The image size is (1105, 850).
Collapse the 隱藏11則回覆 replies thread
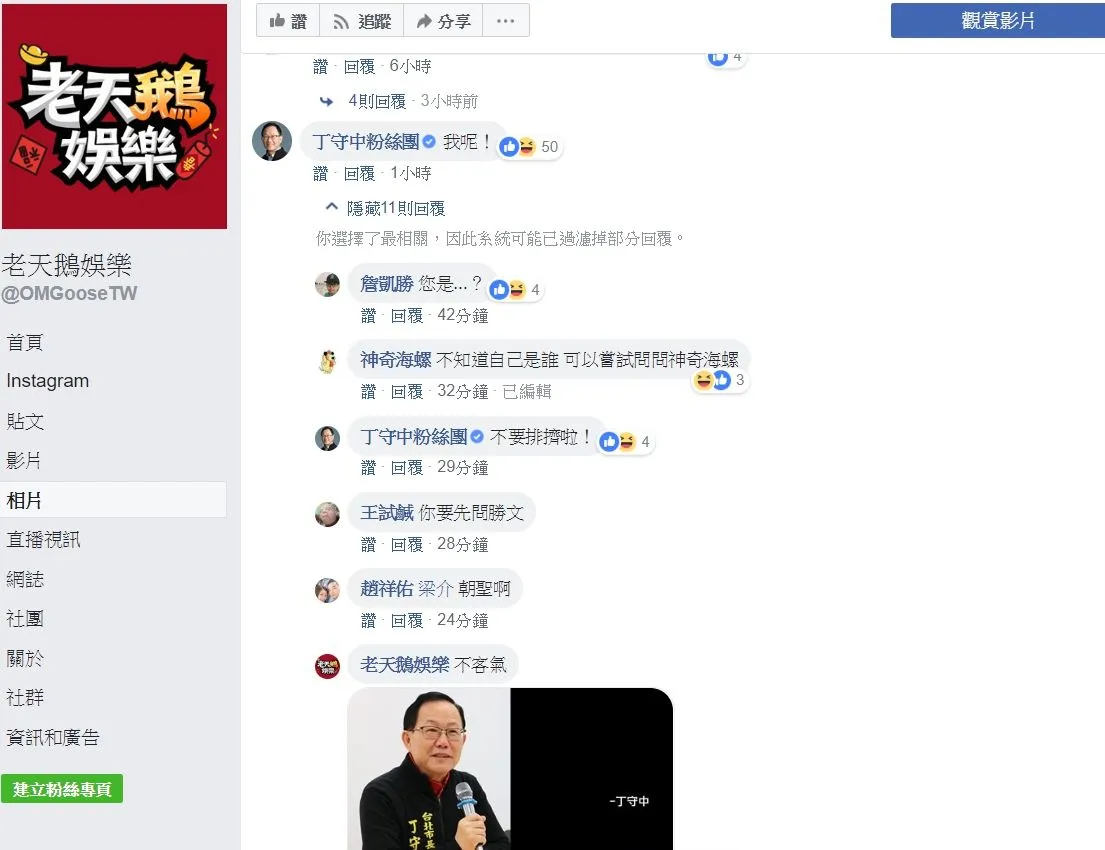click(385, 209)
